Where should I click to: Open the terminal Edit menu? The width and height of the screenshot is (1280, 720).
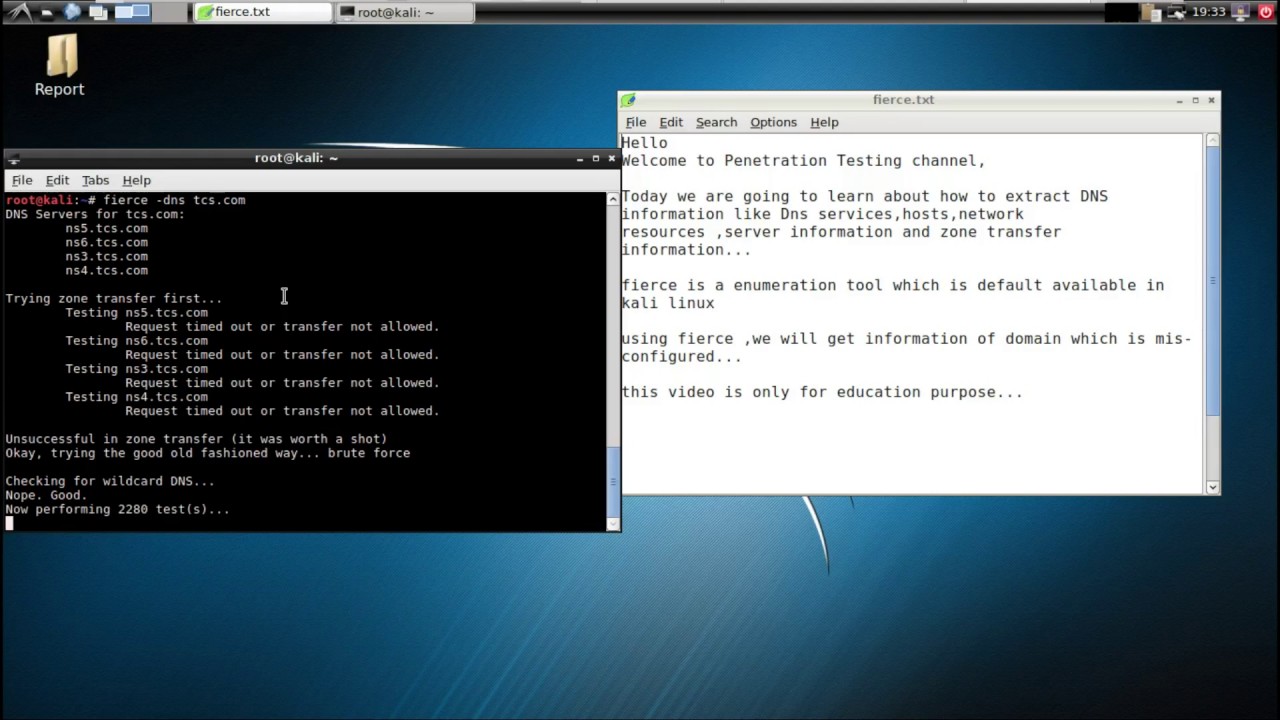click(57, 180)
